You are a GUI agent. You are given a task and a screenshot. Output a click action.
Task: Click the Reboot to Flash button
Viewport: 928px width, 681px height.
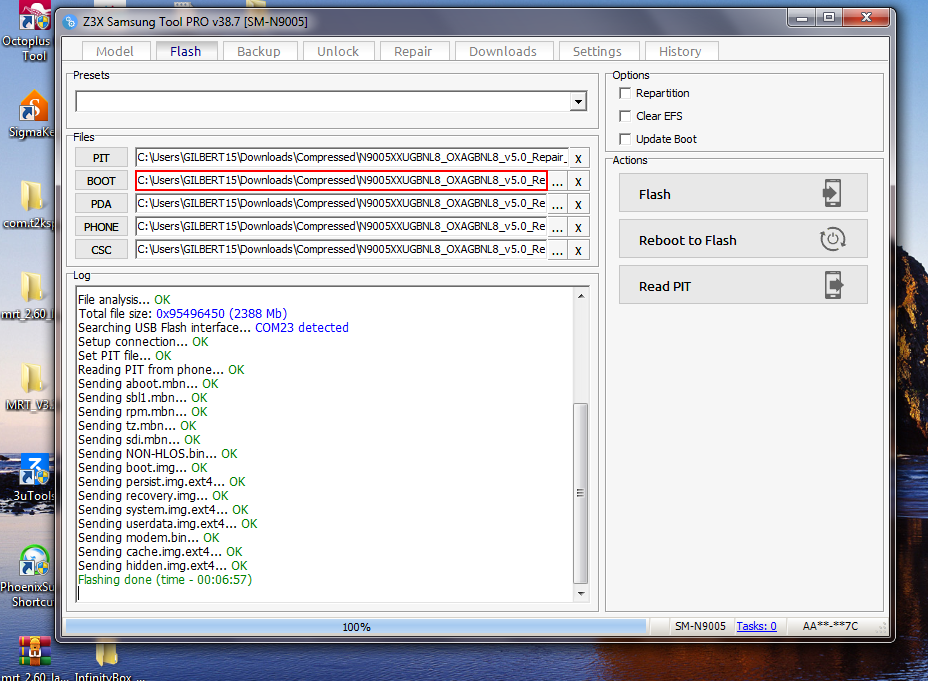[x=743, y=239]
